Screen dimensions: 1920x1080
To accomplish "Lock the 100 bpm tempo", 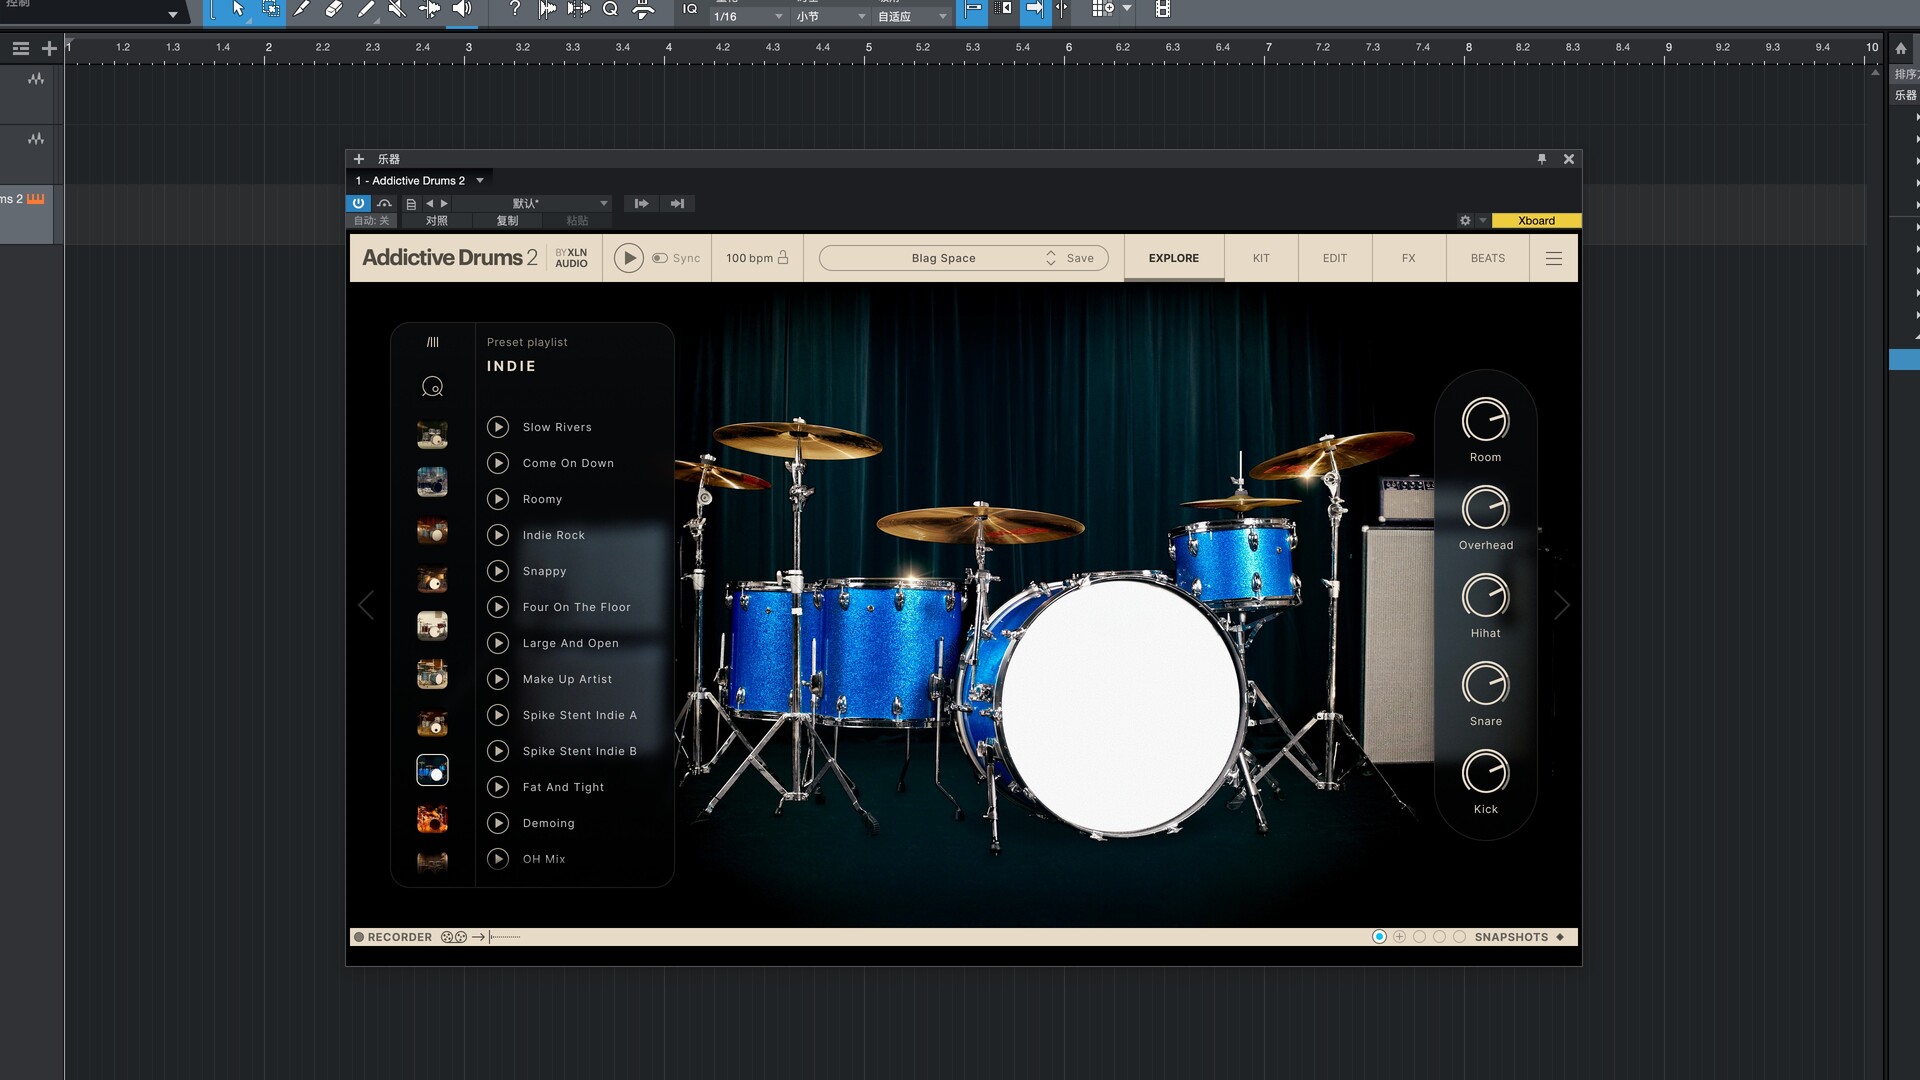I will click(783, 257).
